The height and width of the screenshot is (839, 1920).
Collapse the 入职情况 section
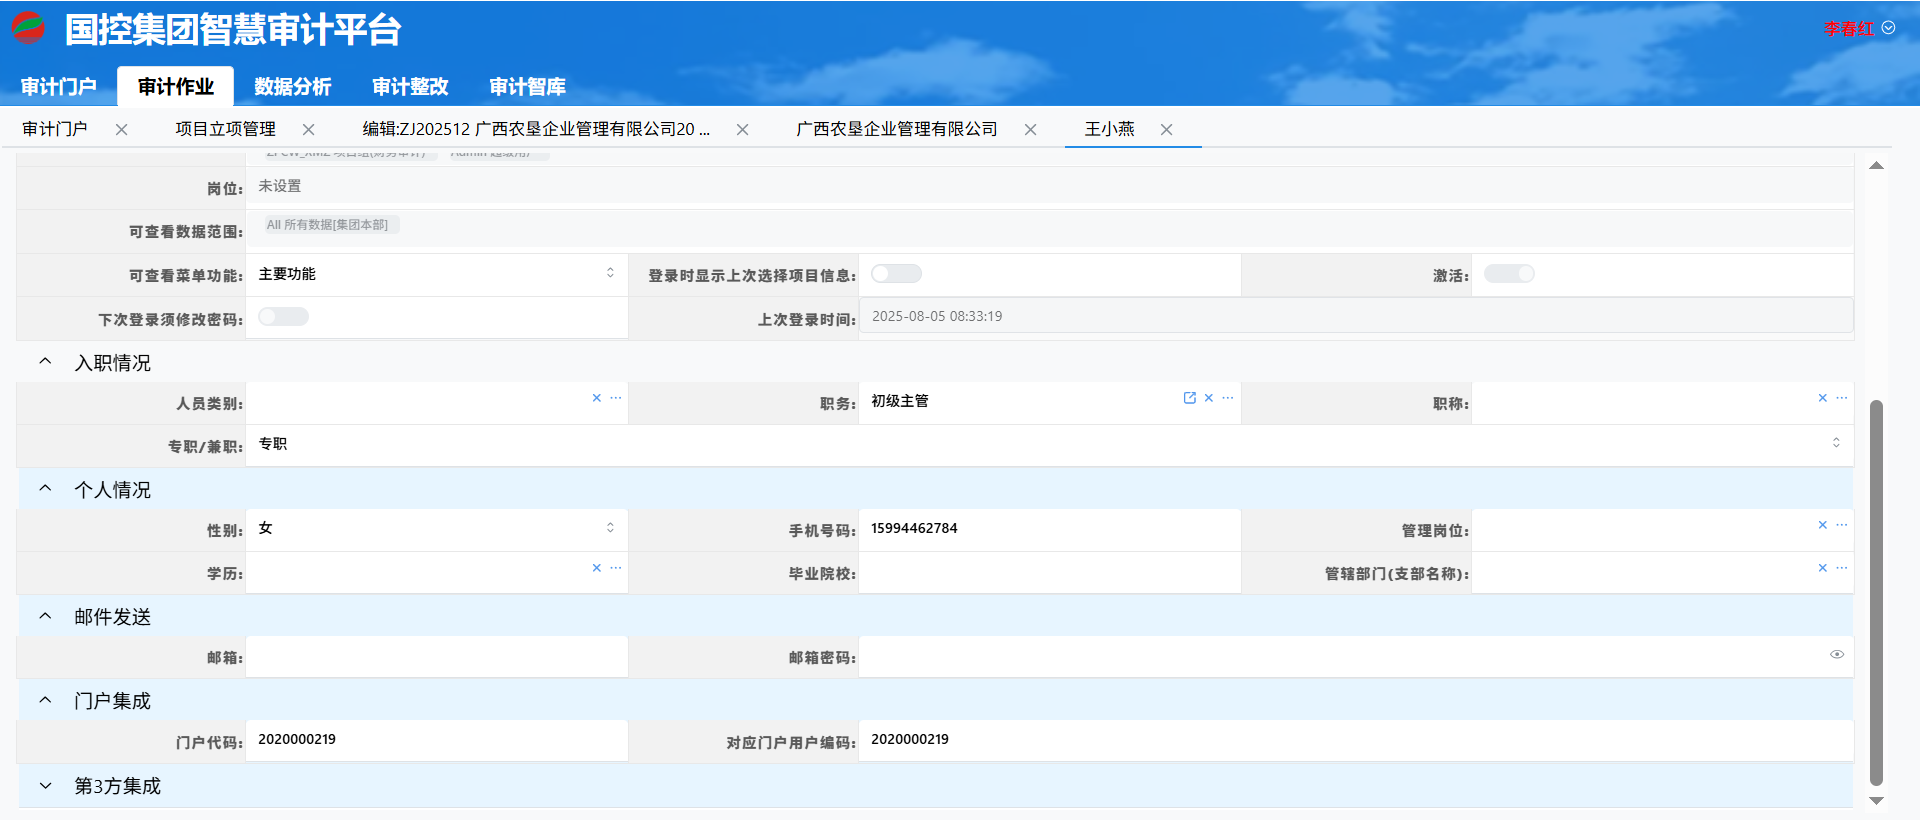(x=45, y=362)
